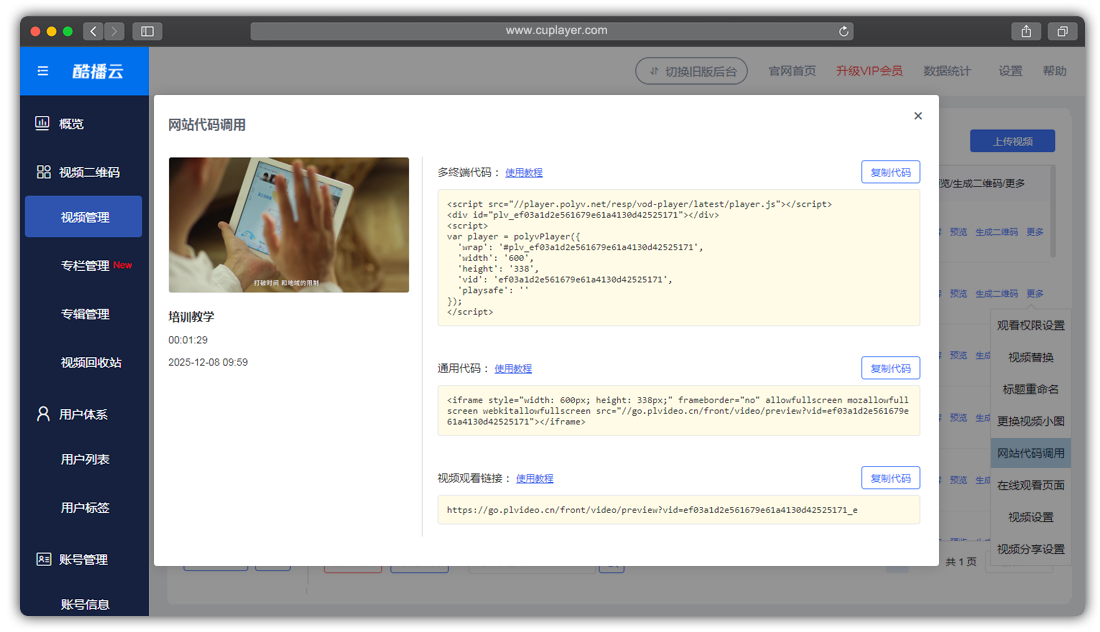The image size is (1100, 632).
Task: Click 酷播云 logo text
Action: pos(98,71)
